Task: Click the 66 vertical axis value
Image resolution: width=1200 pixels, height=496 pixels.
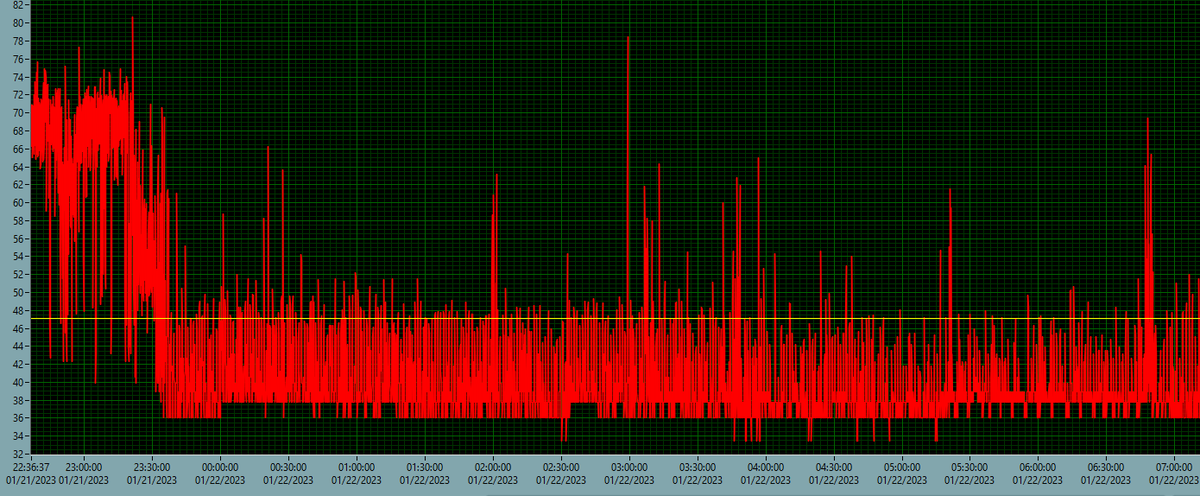Action: point(20,148)
